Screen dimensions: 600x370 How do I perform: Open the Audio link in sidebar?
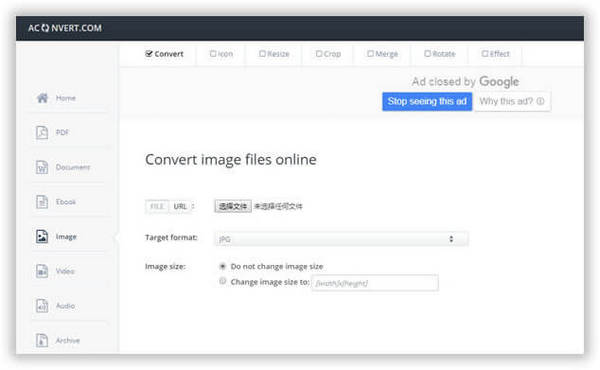65,306
